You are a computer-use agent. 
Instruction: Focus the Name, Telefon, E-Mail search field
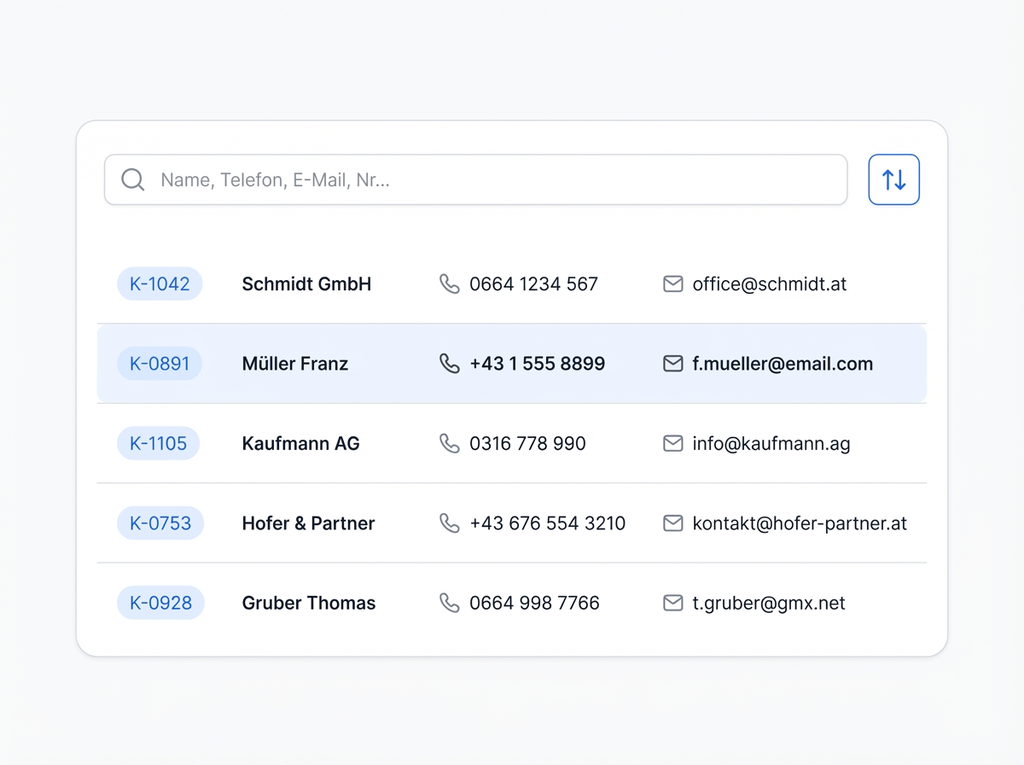pos(490,180)
